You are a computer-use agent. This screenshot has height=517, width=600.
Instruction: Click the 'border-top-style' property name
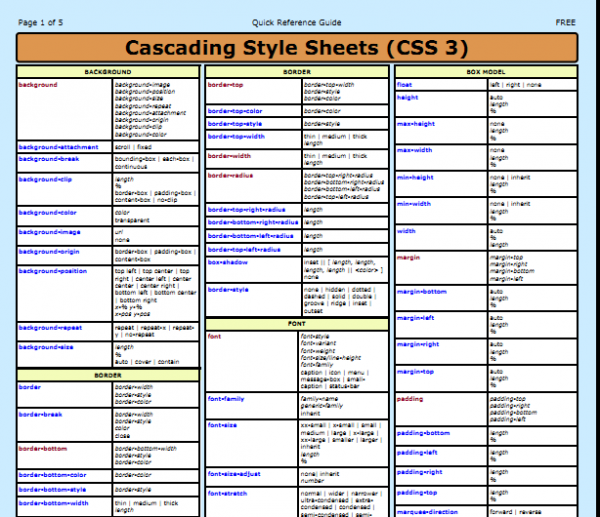pyautogui.click(x=235, y=124)
